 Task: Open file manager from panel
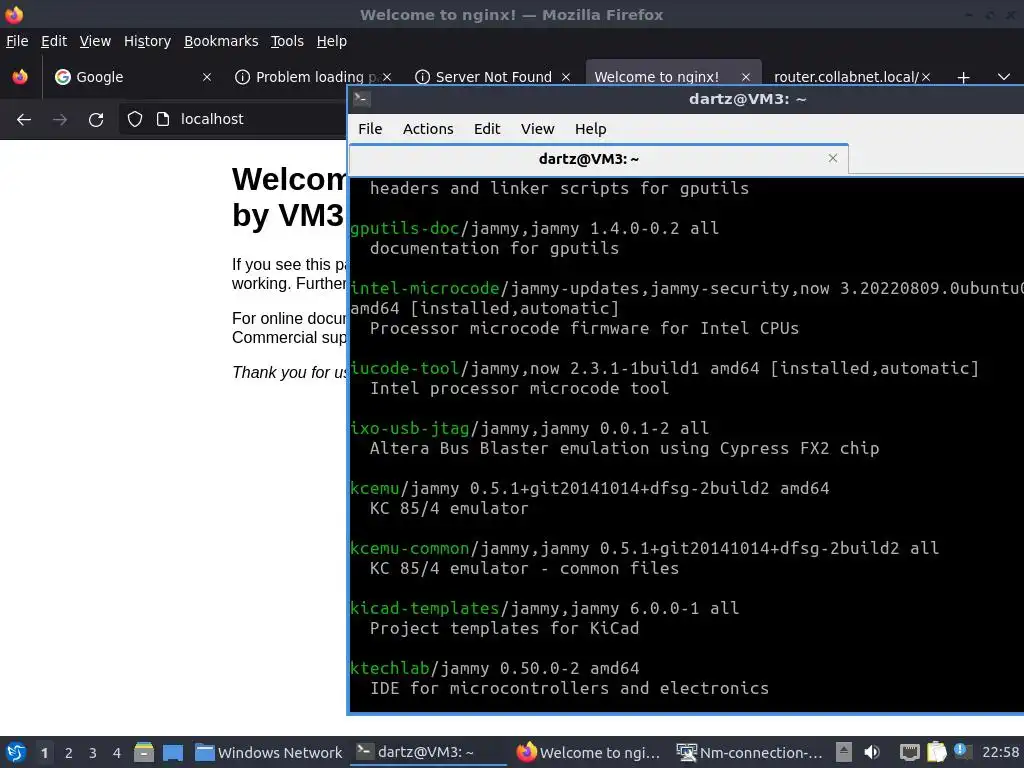click(x=144, y=752)
